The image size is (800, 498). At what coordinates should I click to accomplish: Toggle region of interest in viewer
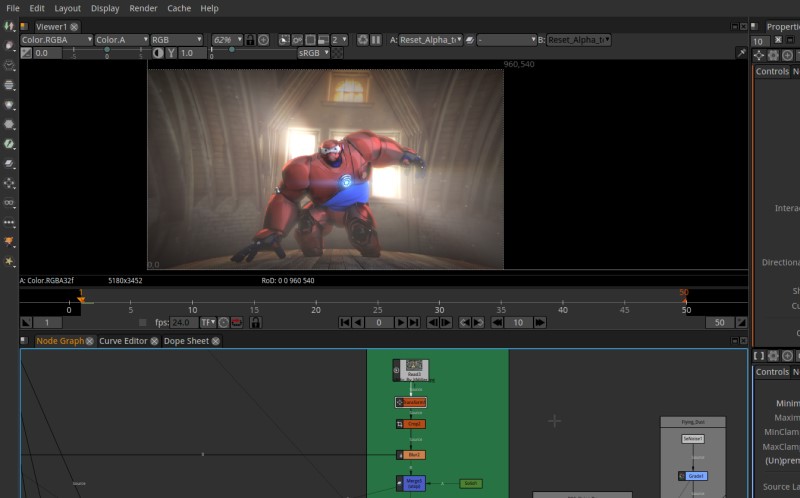[310, 40]
